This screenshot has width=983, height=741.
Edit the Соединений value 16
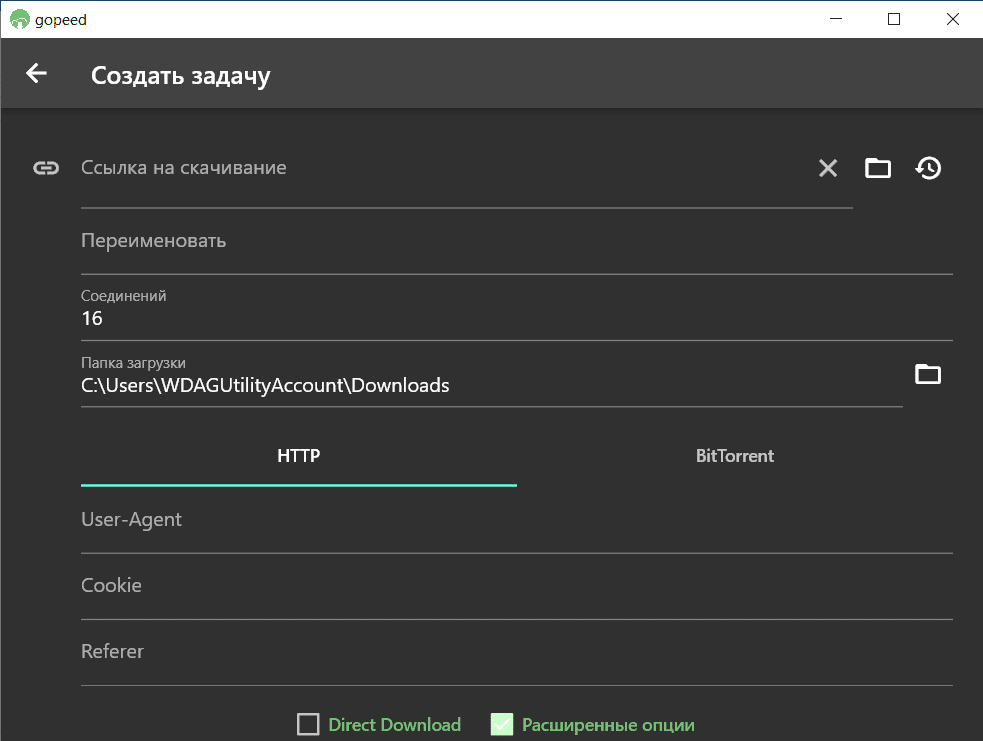click(517, 312)
